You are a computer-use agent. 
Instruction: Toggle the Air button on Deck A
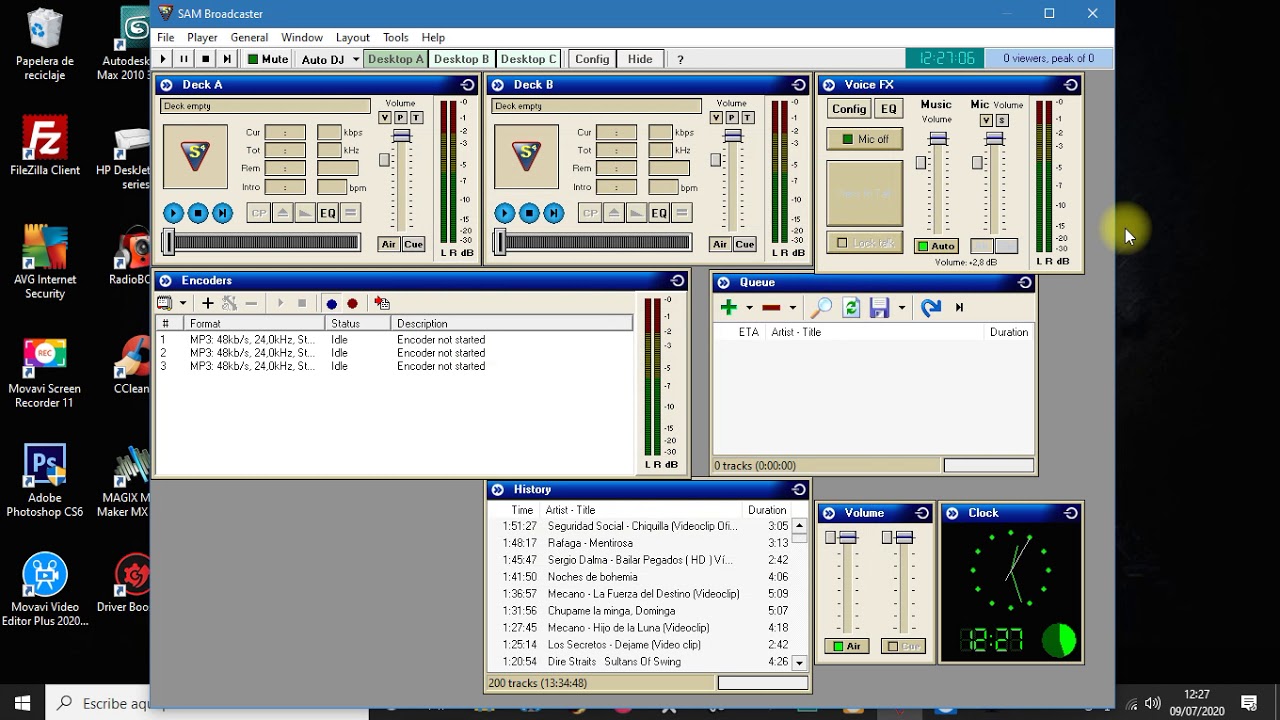(x=389, y=245)
